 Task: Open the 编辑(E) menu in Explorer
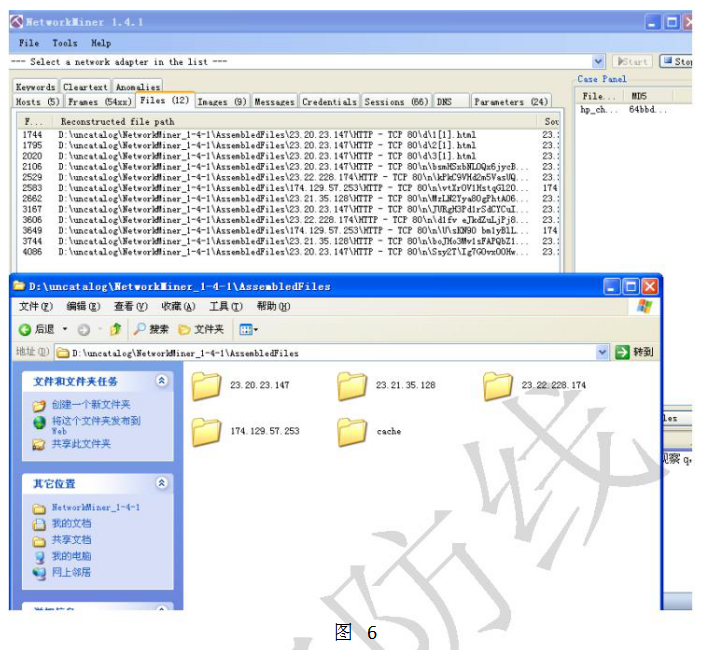[83, 306]
